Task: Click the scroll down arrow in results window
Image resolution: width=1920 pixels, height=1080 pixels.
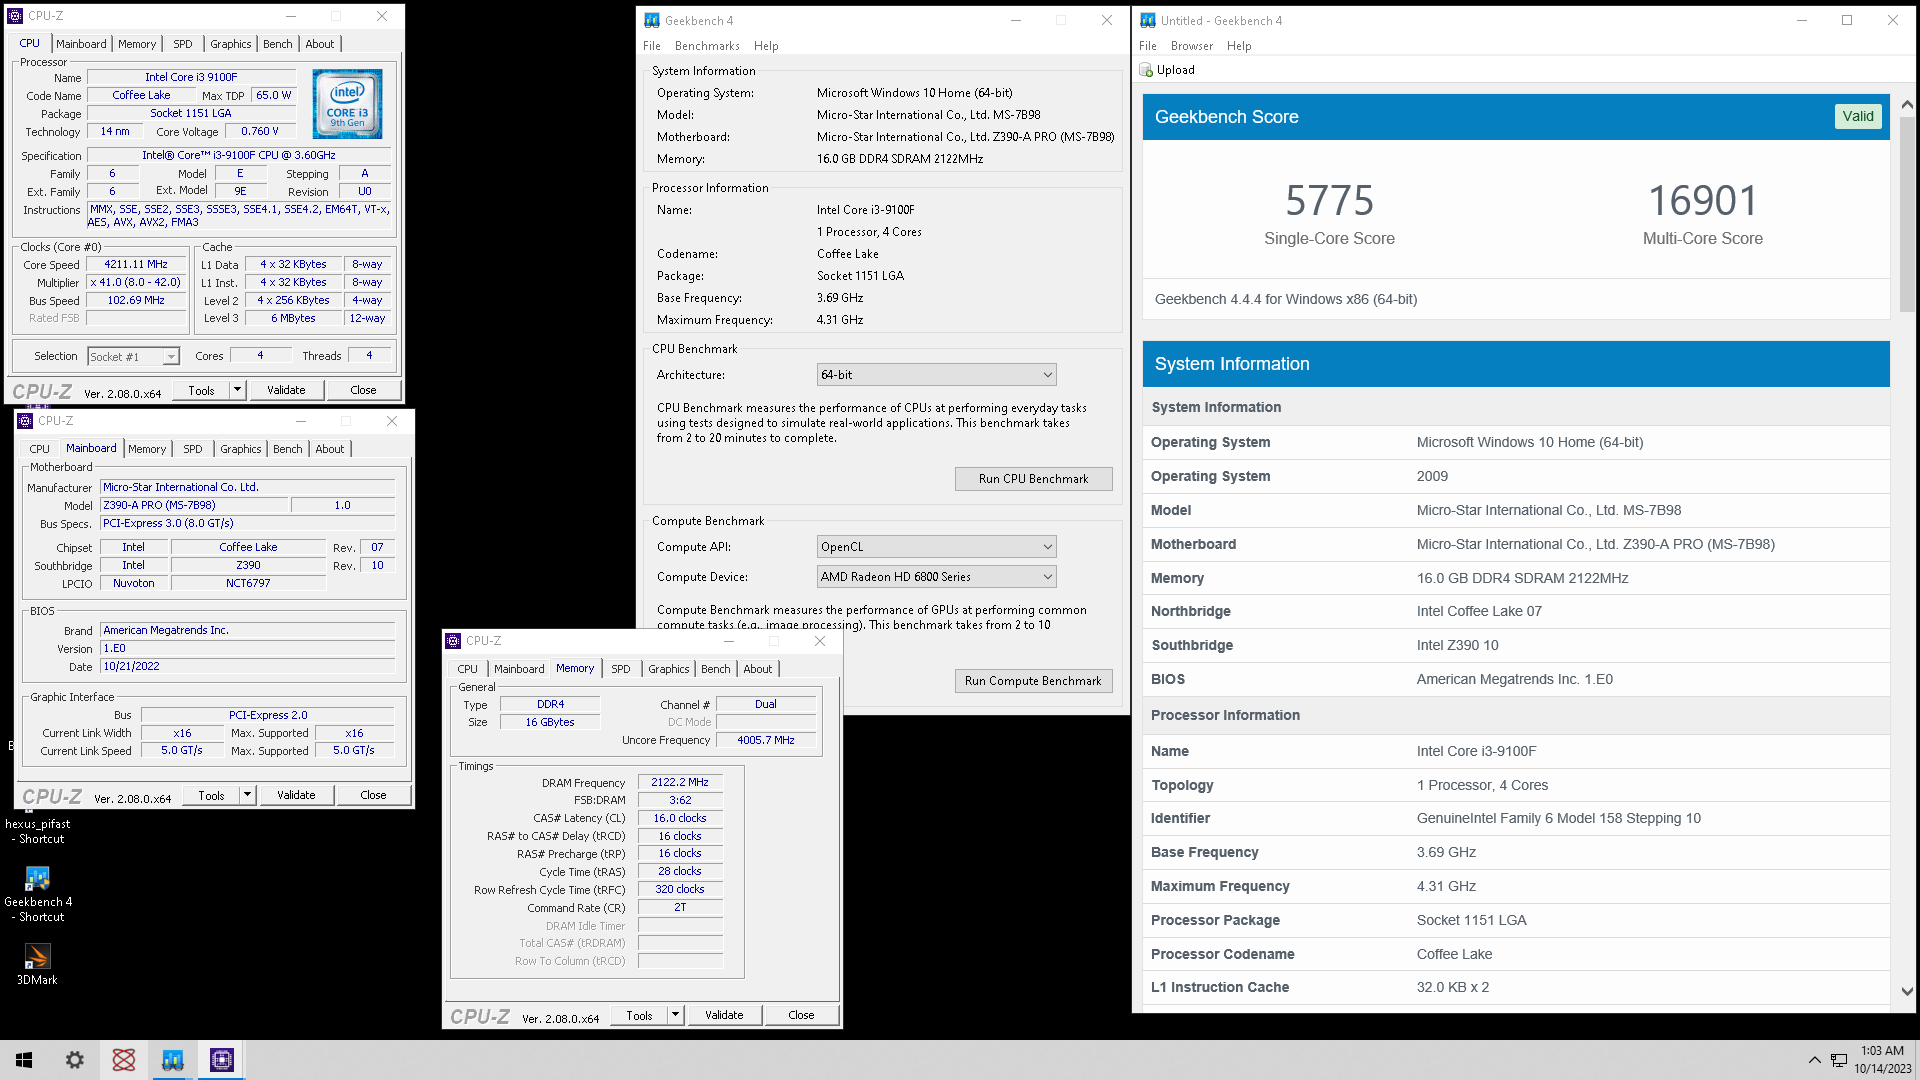Action: (x=1906, y=992)
